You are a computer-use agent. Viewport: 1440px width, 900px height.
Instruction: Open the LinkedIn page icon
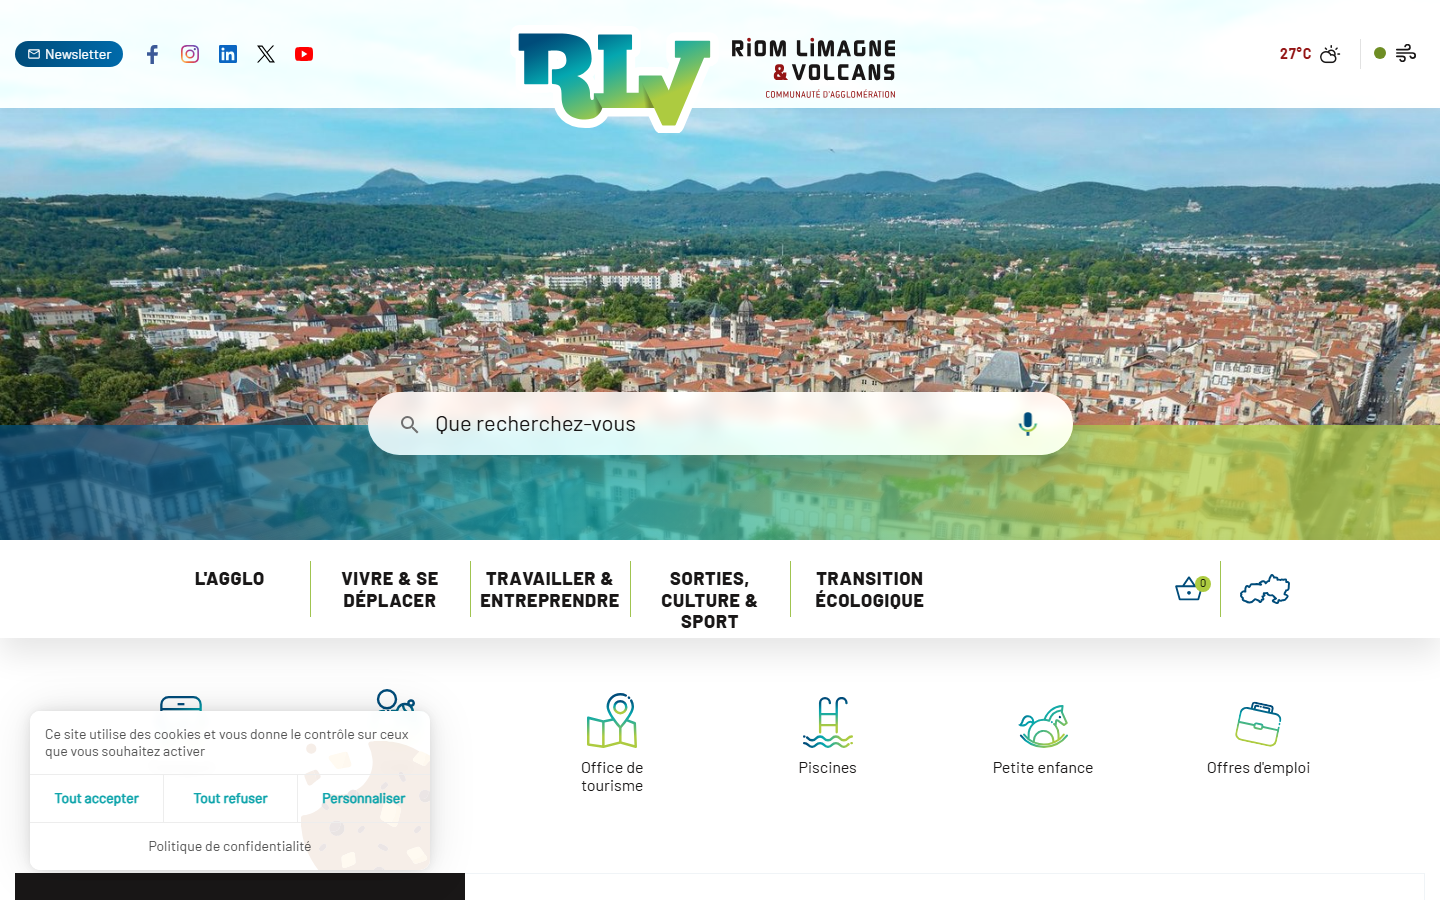click(228, 54)
